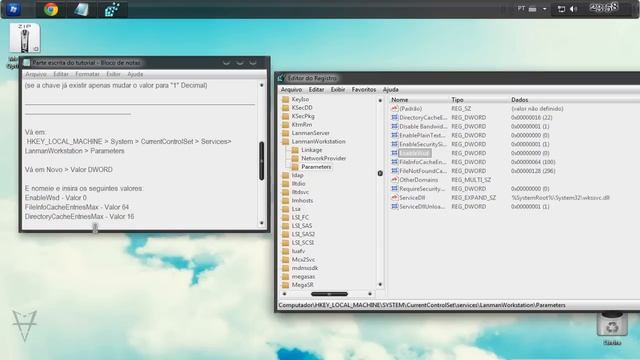Select the Mcx2Svc key
Viewport: 640px width, 360px height.
pyautogui.click(x=303, y=260)
